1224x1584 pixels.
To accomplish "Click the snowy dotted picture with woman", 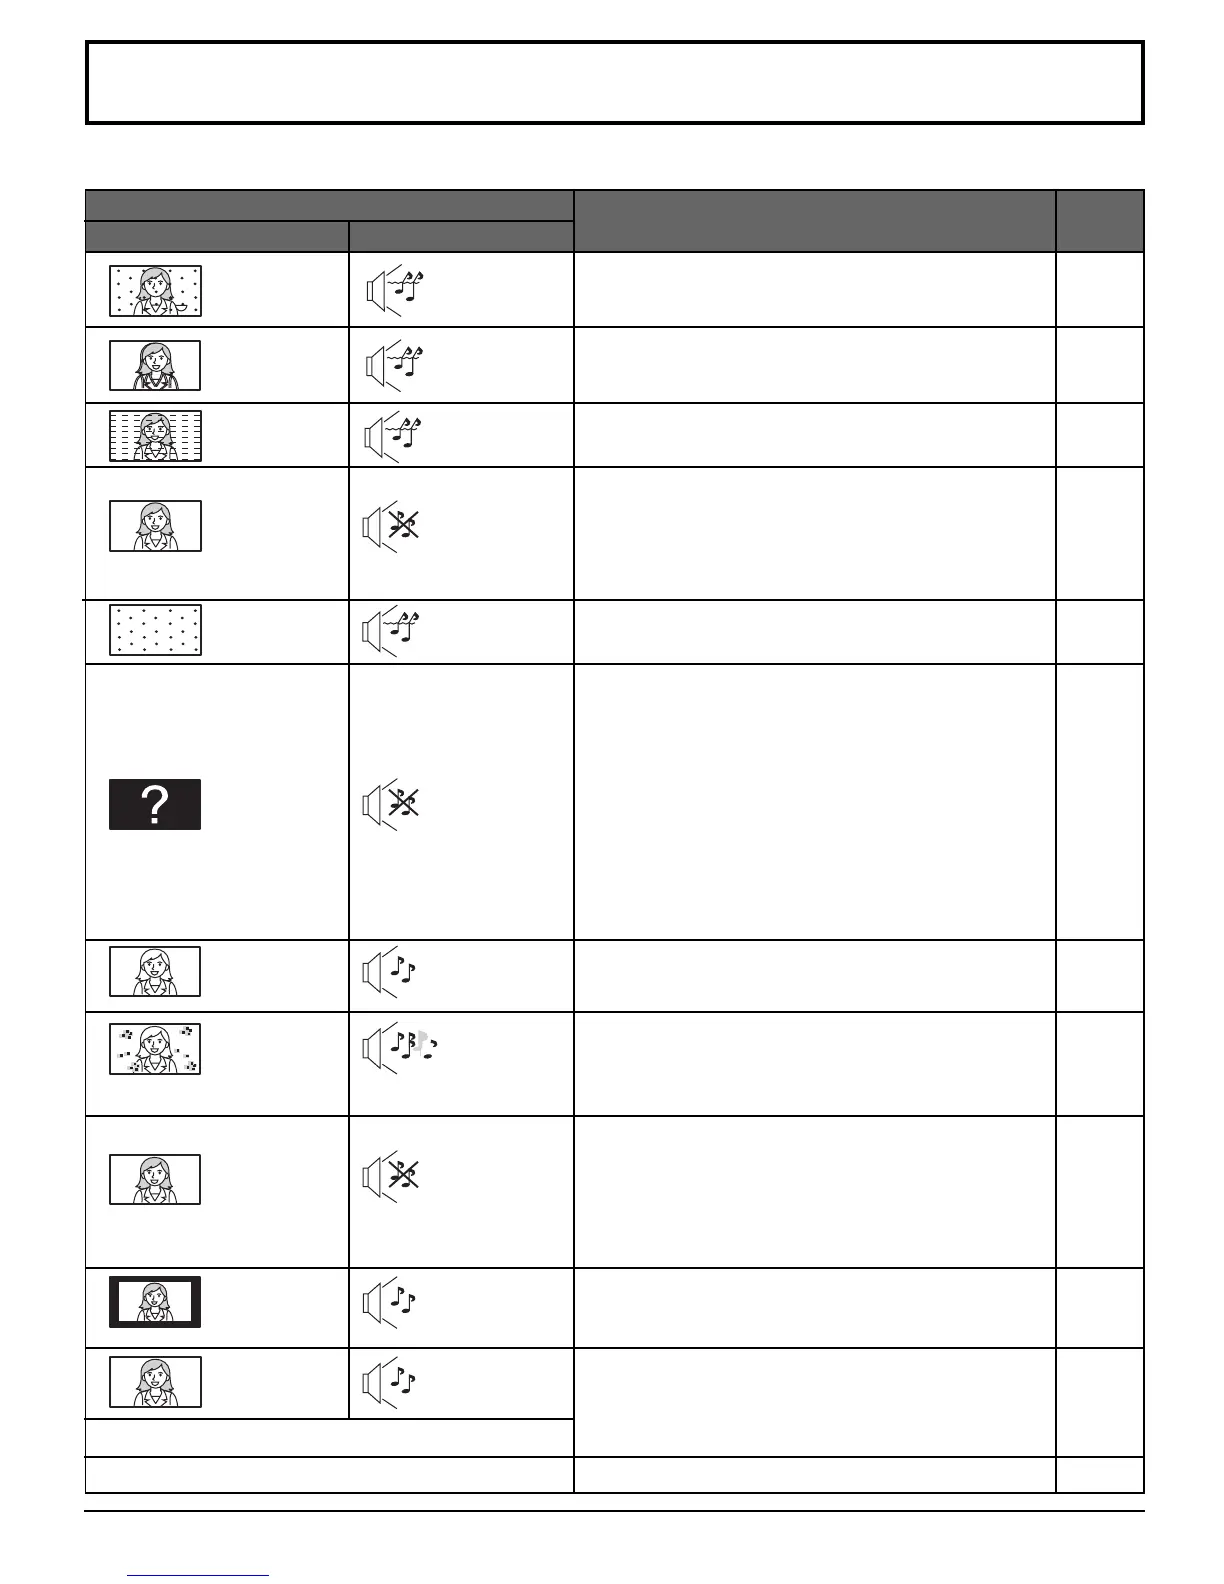I will [155, 291].
